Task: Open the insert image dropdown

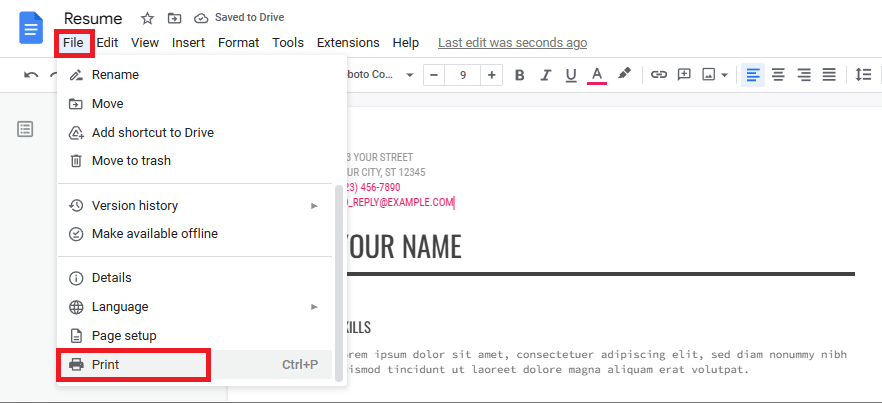Action: tap(715, 75)
